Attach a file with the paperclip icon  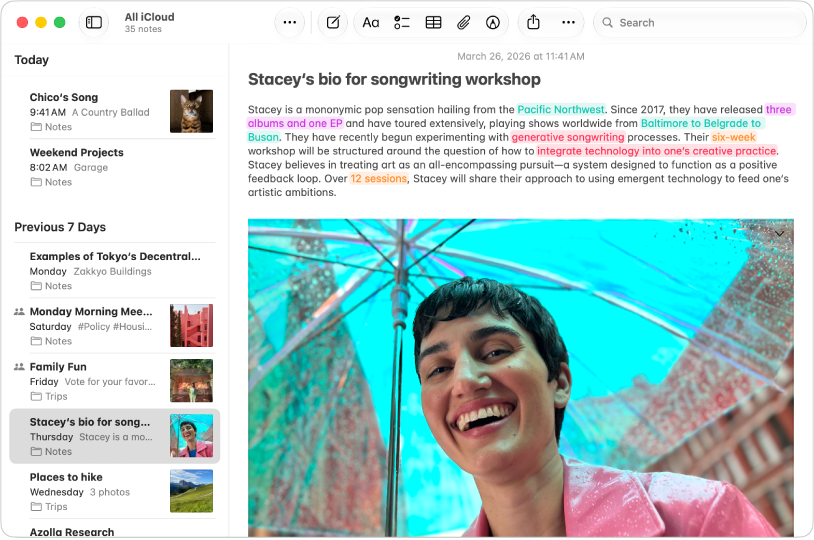click(464, 22)
